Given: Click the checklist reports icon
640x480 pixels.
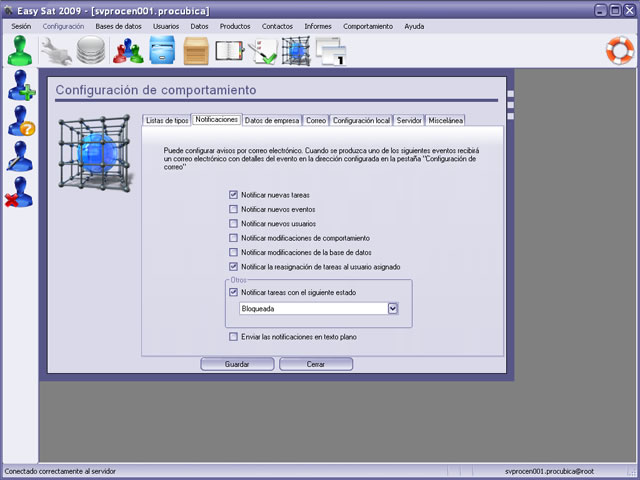Looking at the screenshot, I should coord(264,50).
